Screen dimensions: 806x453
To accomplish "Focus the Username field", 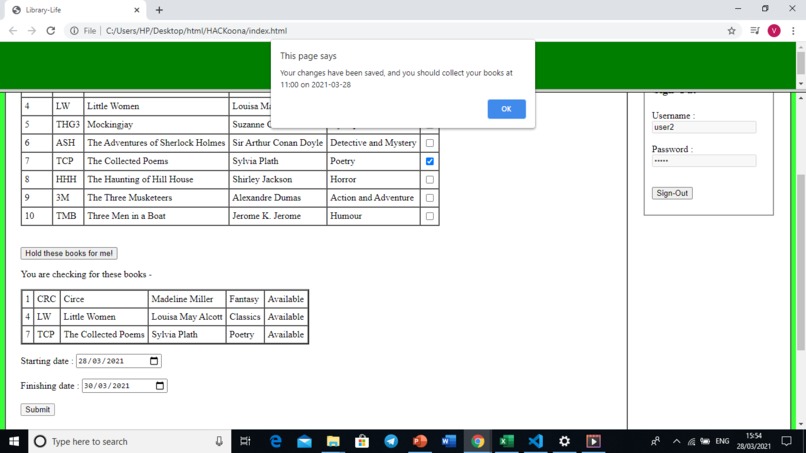I will 704,127.
